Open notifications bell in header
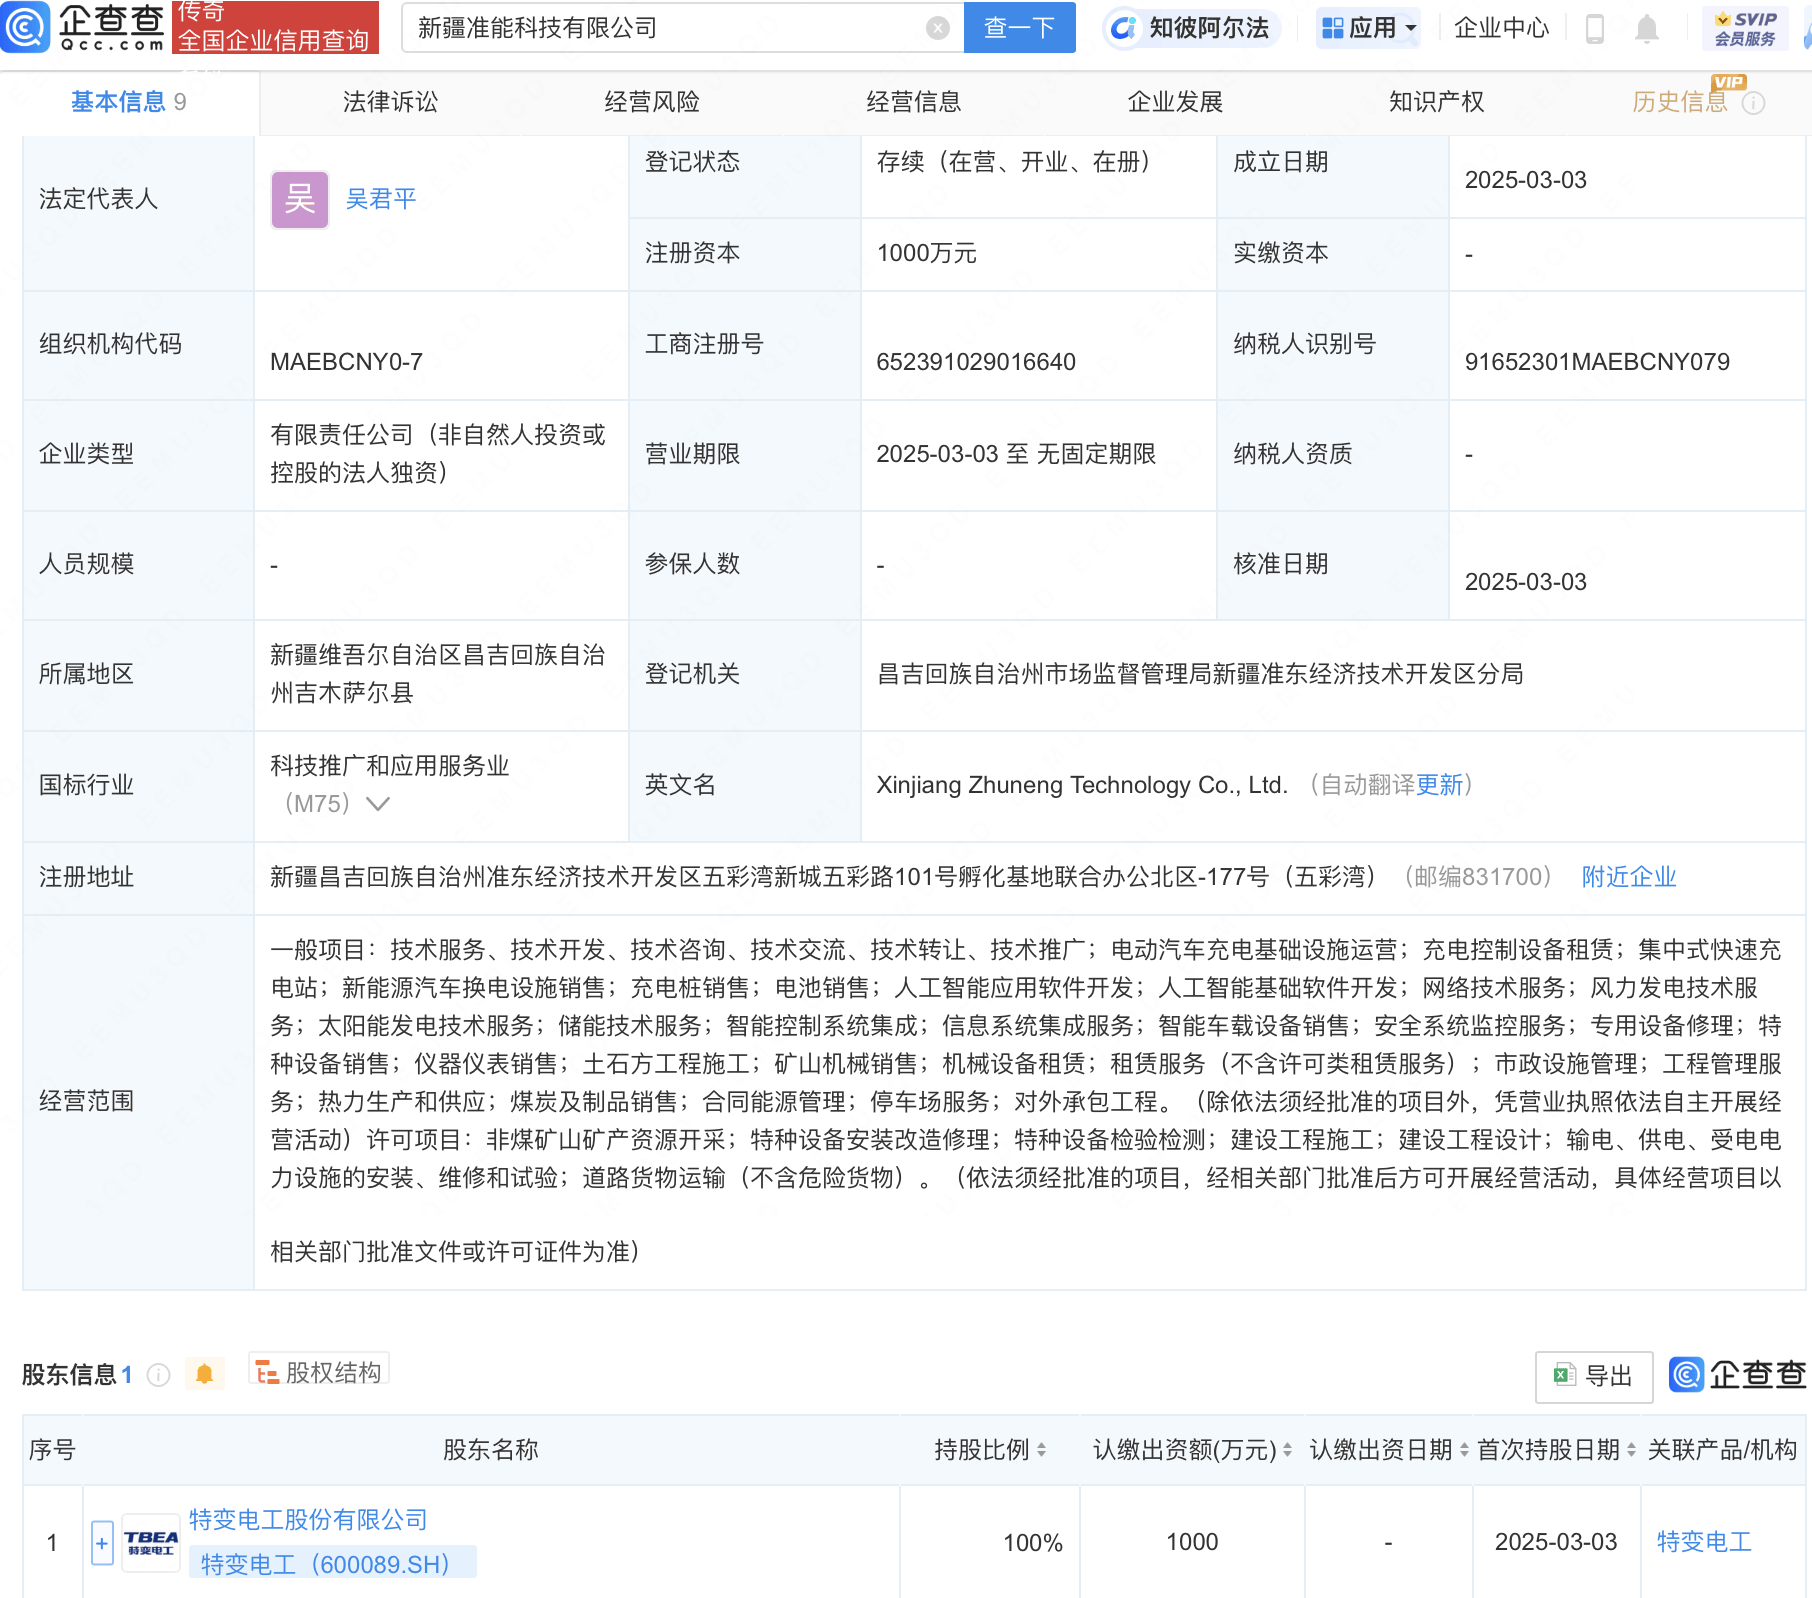Viewport: 1812px width, 1598px height. [x=1646, y=29]
